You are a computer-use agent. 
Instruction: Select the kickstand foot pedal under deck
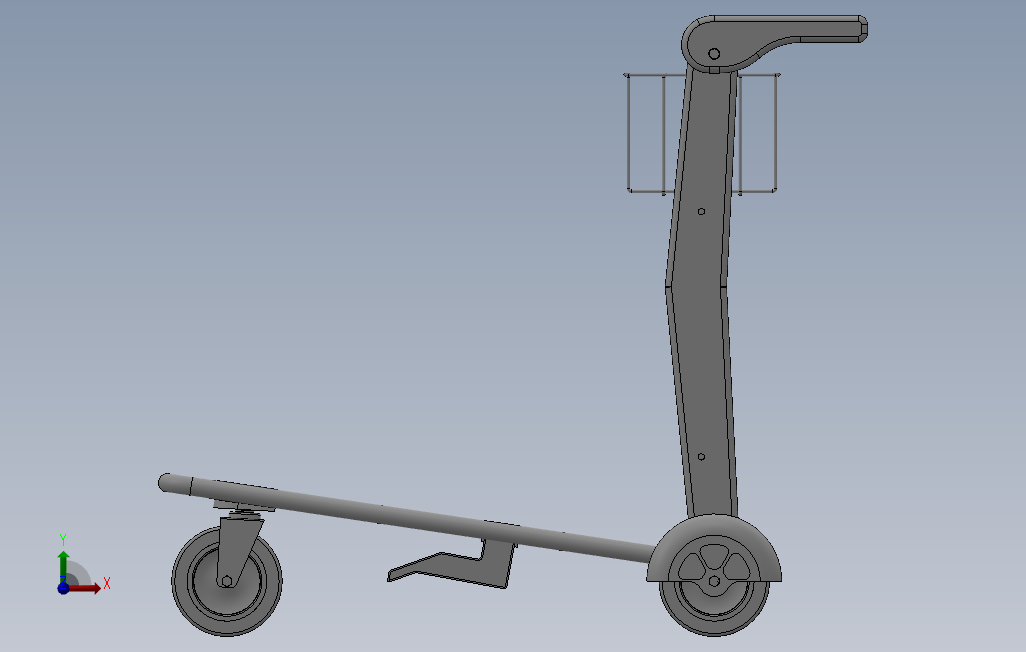pos(451,564)
